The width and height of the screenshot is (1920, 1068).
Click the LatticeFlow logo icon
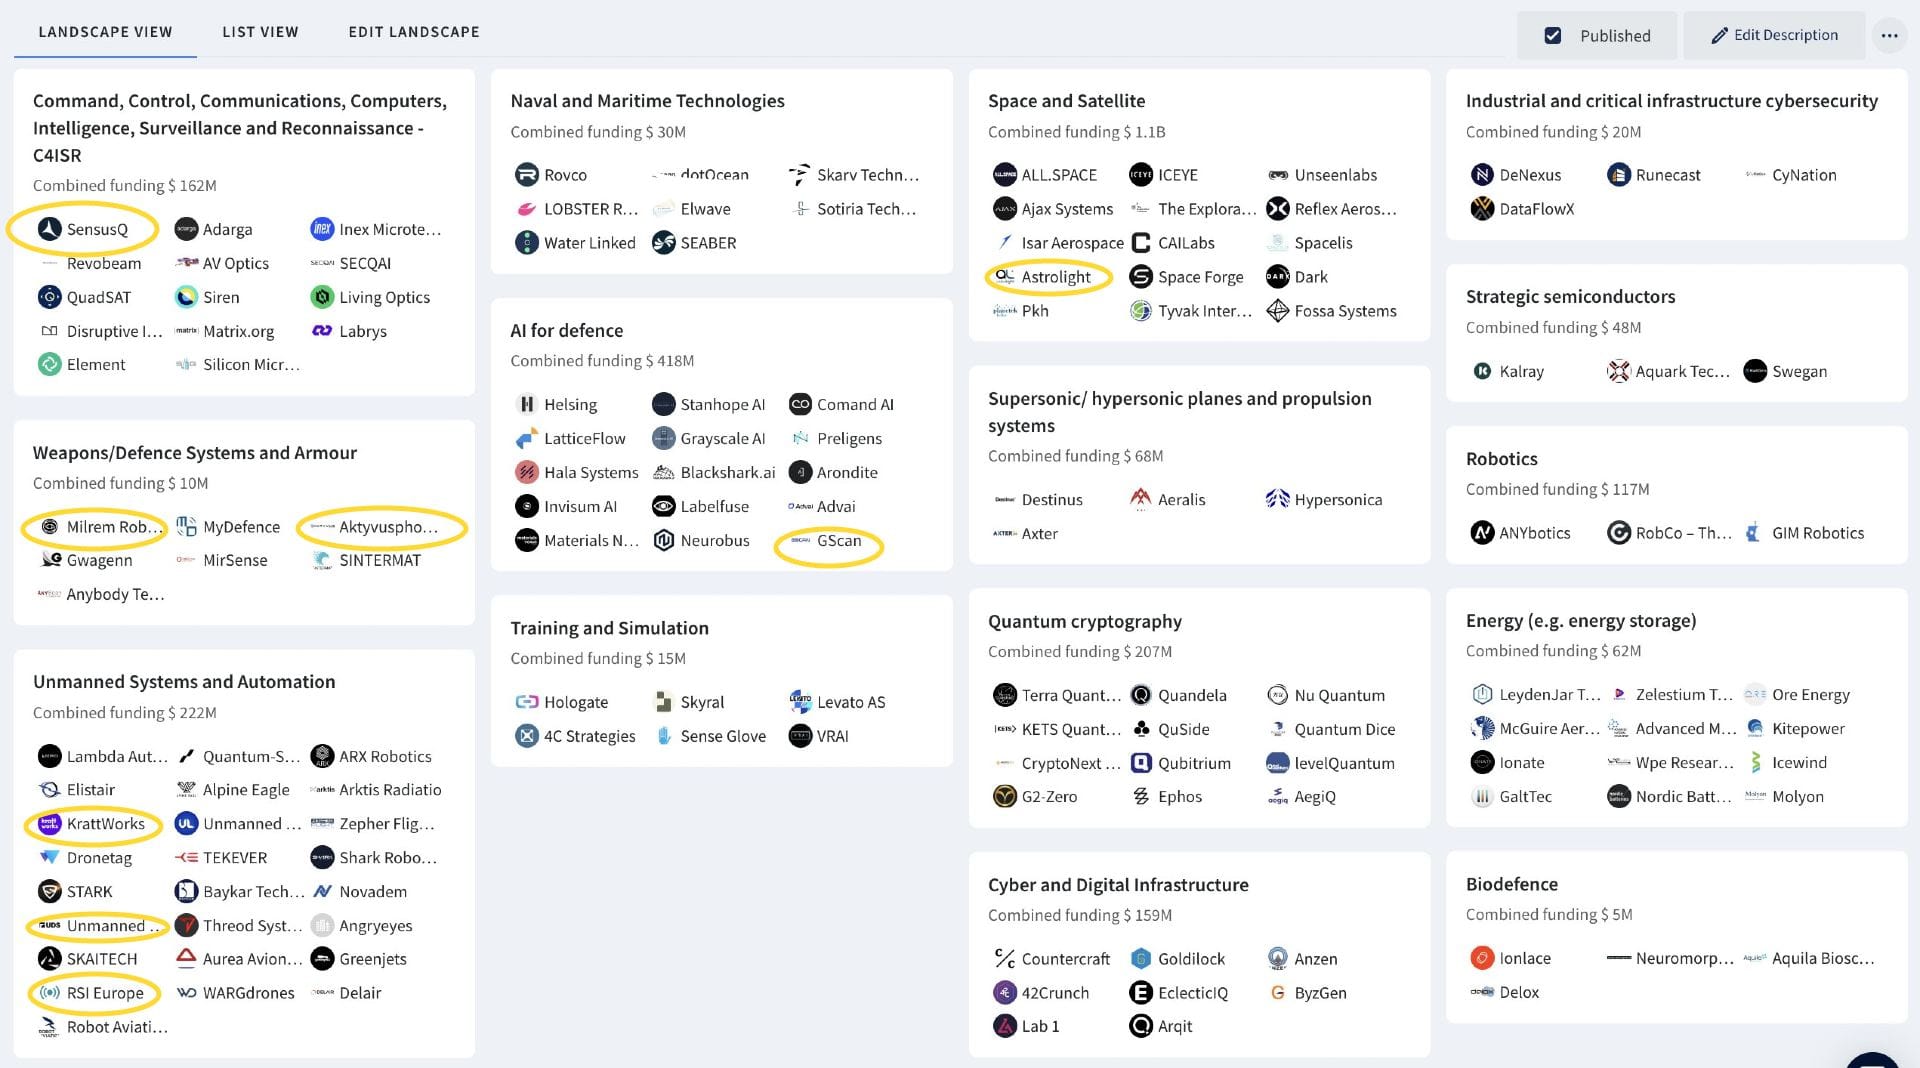click(527, 438)
